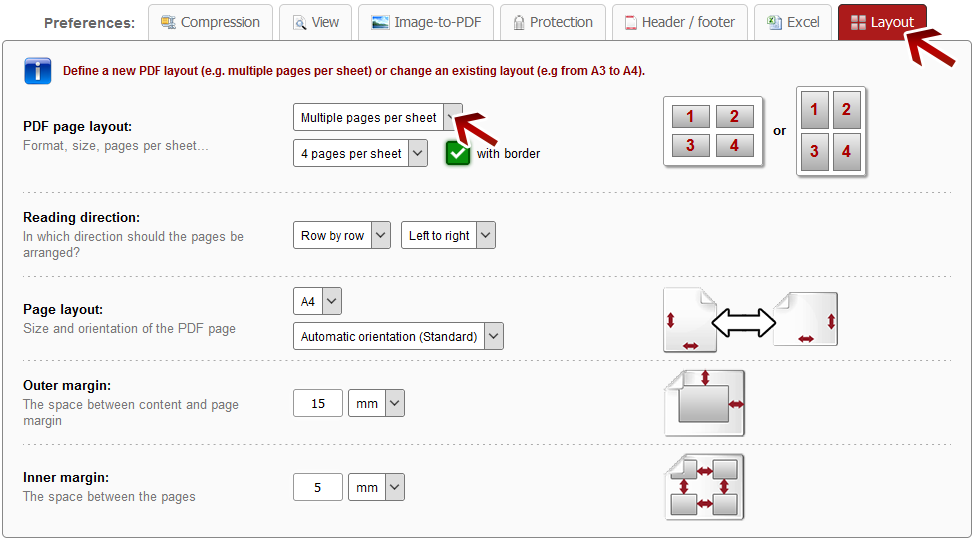Open the 'Row by row' dropdown

[341, 236]
